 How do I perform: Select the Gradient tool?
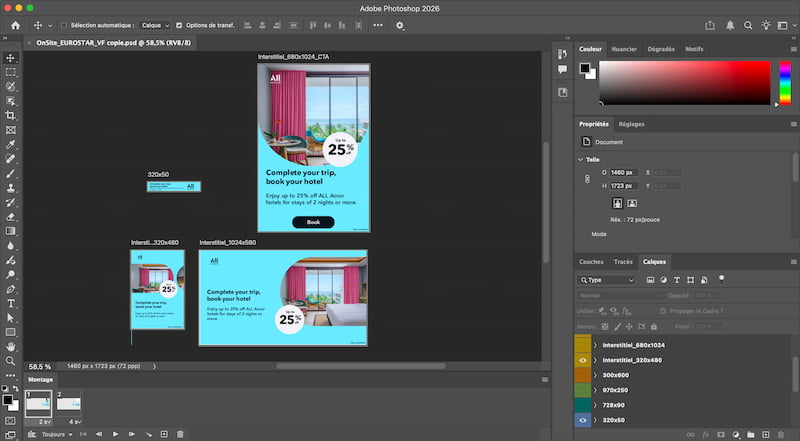pos(10,231)
